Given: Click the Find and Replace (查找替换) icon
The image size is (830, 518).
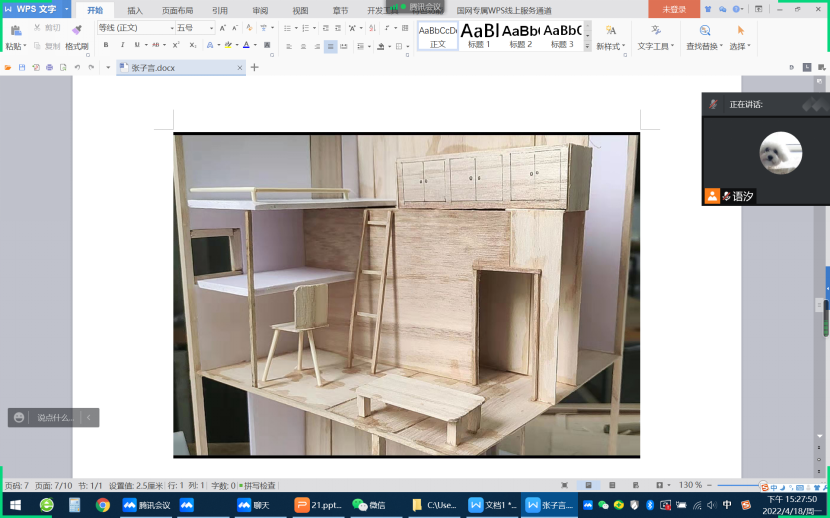Looking at the screenshot, I should 705,32.
